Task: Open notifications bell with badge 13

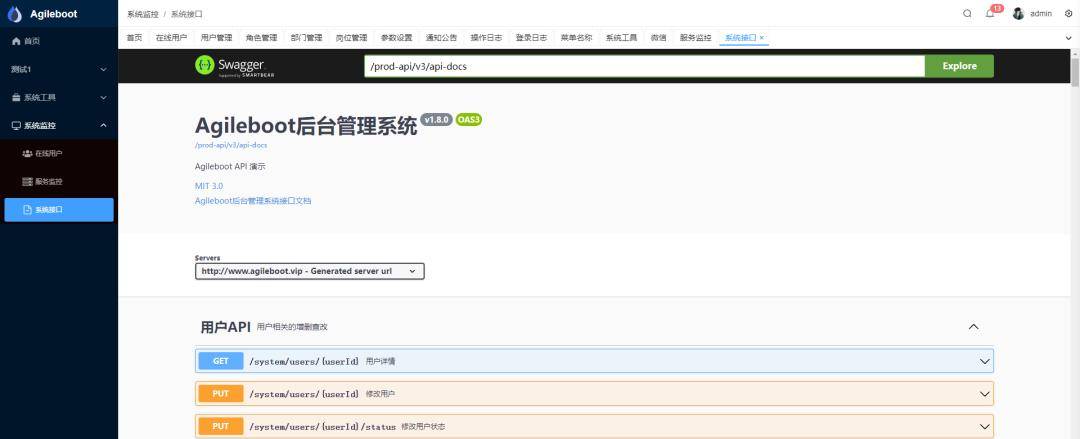Action: (x=990, y=14)
